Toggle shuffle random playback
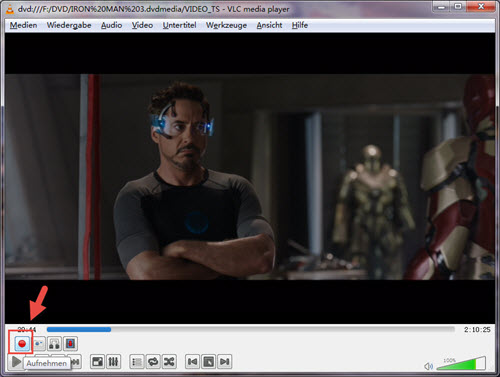The width and height of the screenshot is (500, 377). (169, 362)
